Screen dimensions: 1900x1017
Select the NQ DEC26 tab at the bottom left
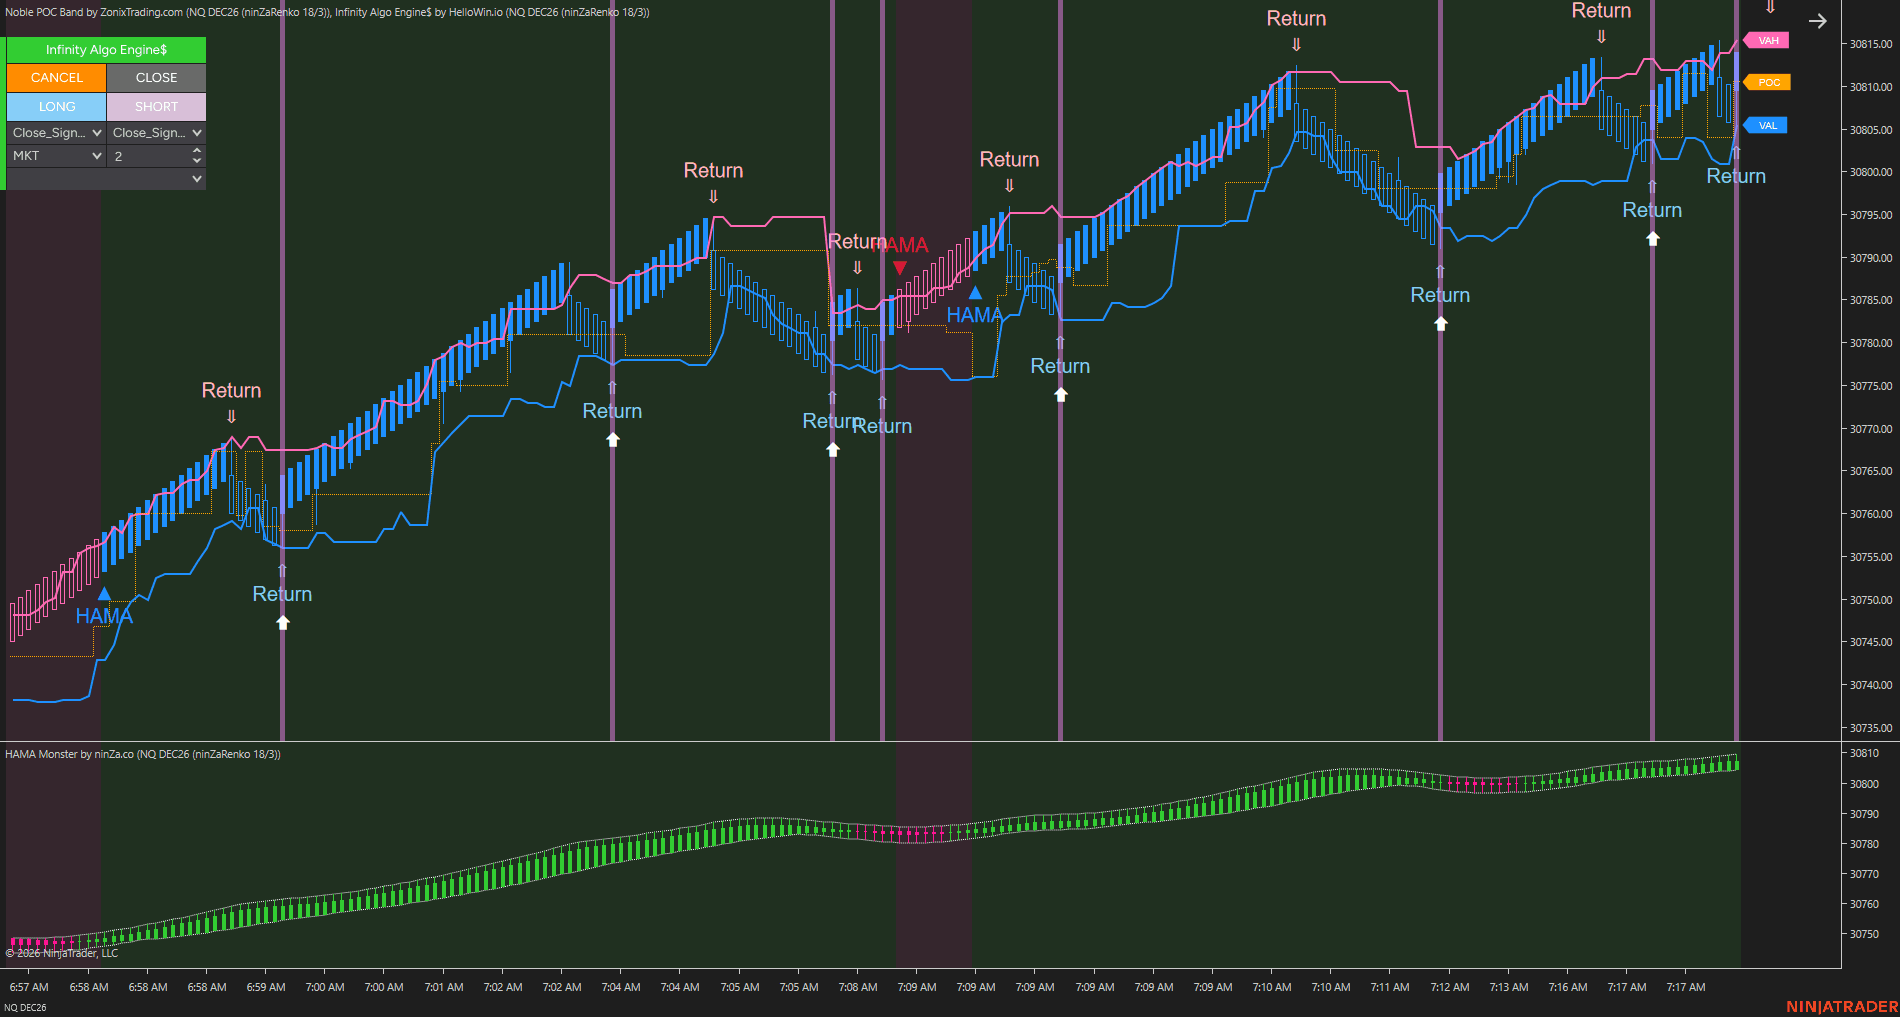coord(25,1007)
